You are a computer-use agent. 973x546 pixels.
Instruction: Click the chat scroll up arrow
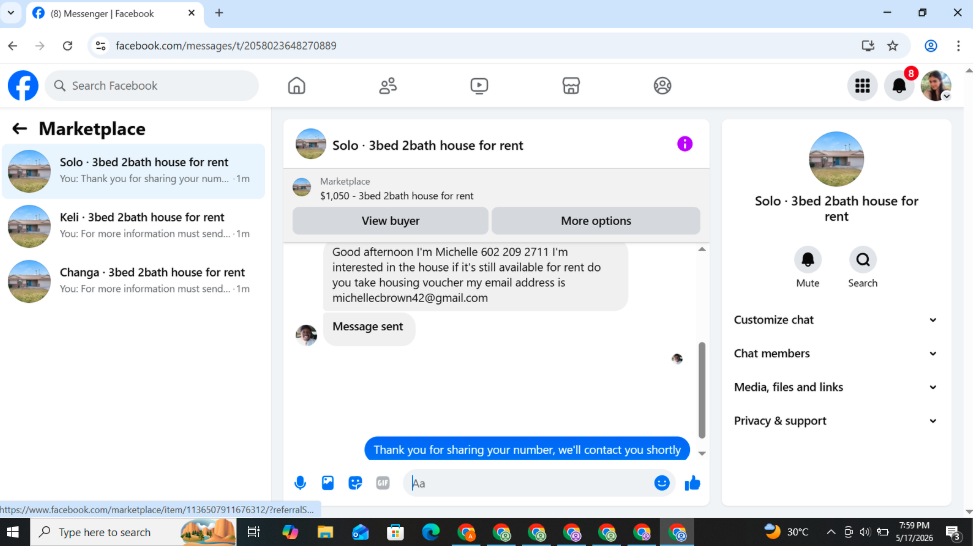click(x=702, y=249)
